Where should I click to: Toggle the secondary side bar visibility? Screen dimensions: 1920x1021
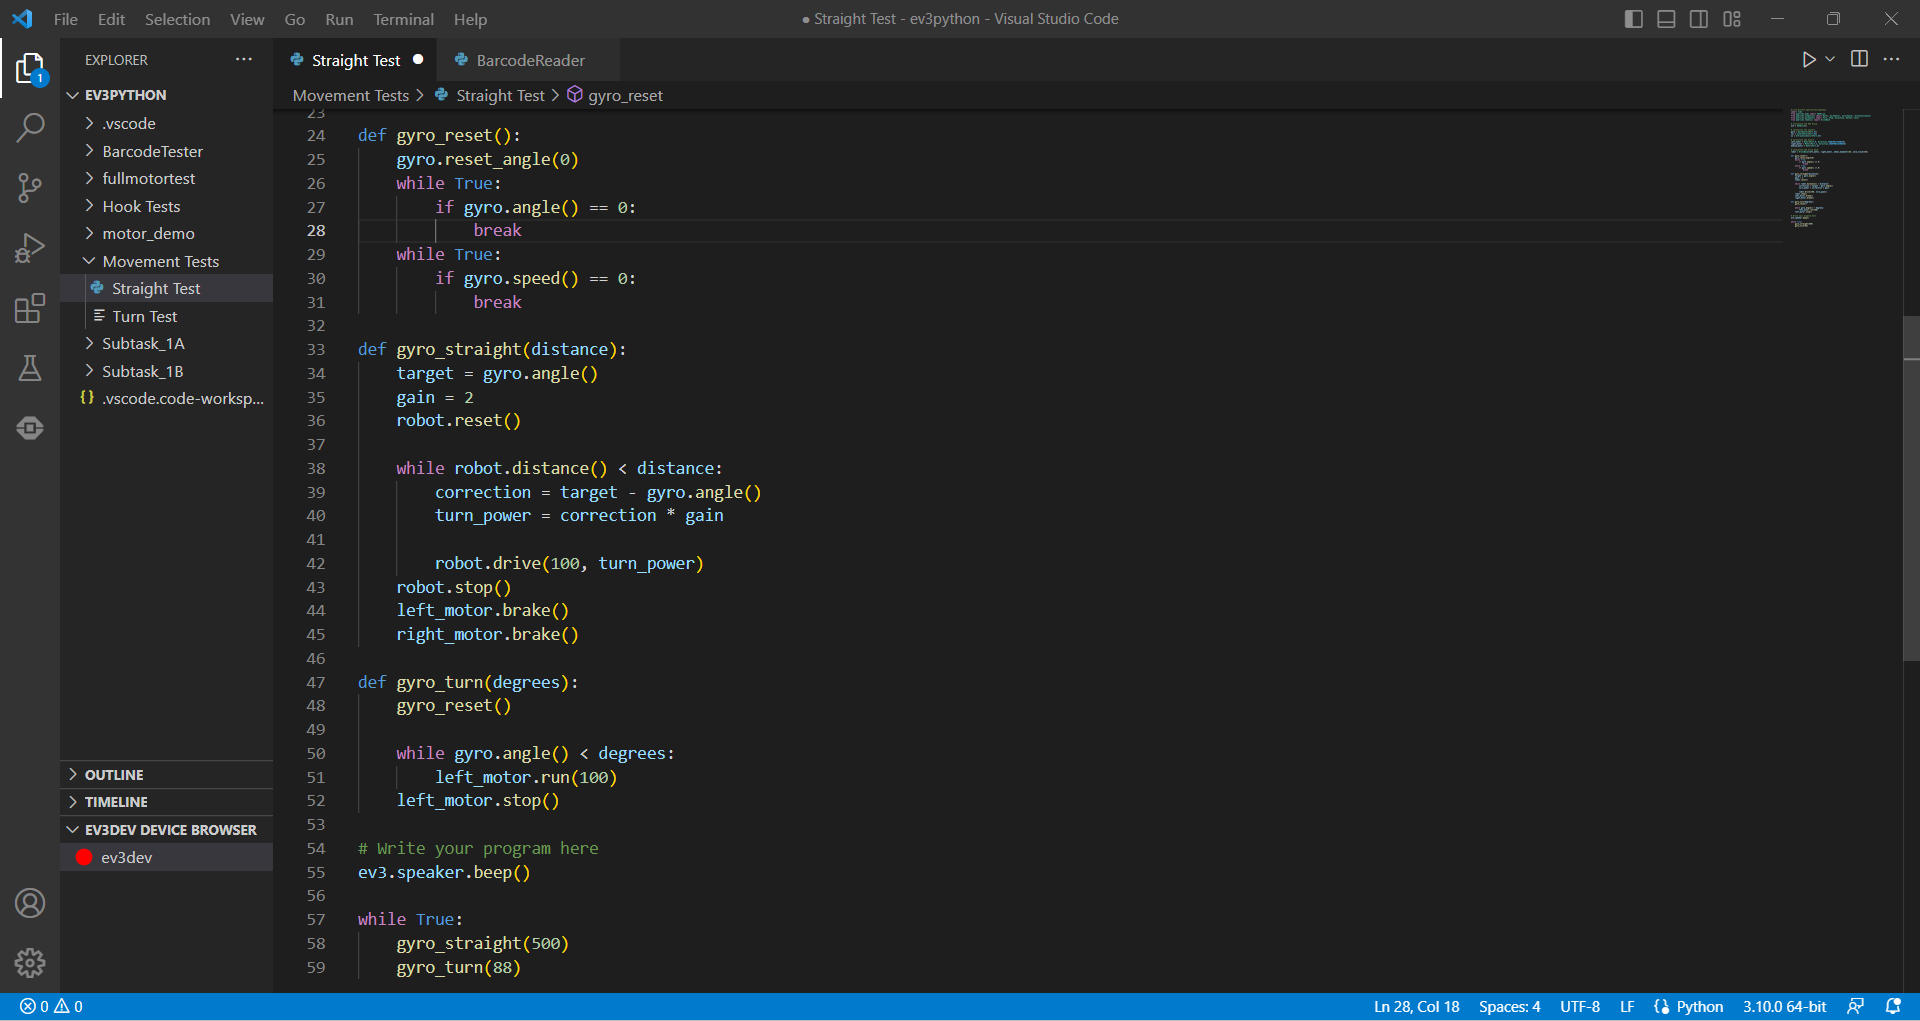click(1699, 19)
